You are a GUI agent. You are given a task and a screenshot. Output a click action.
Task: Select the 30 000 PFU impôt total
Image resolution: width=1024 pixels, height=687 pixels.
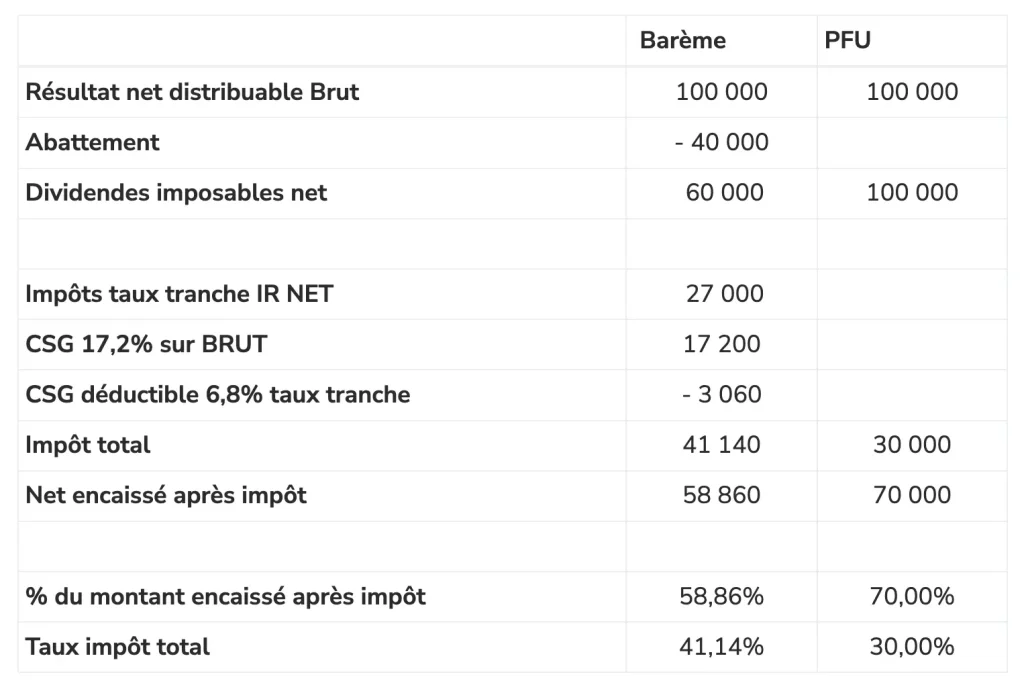(x=912, y=445)
